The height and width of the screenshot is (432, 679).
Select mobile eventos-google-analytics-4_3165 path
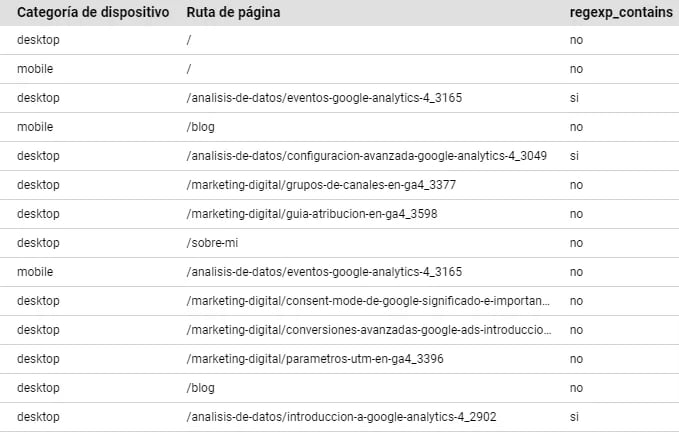click(x=324, y=272)
